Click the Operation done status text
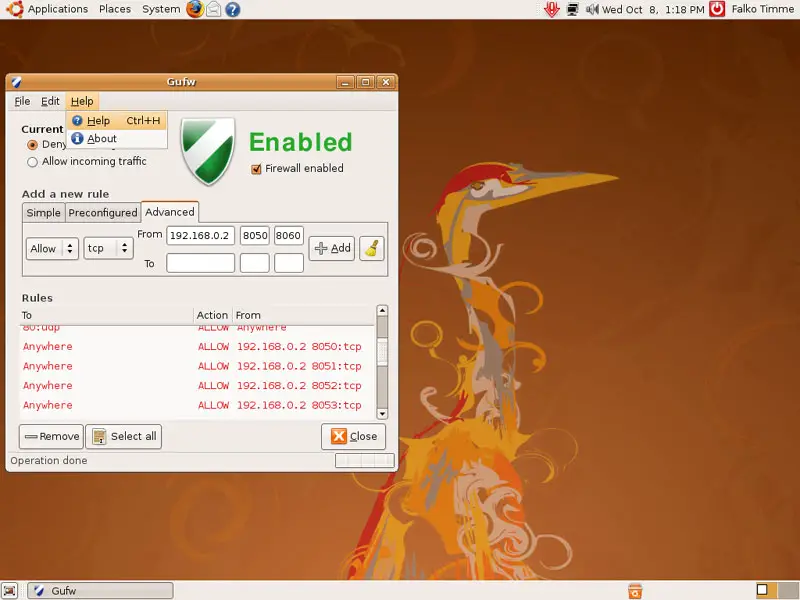Screen dimensions: 800x600 49,460
